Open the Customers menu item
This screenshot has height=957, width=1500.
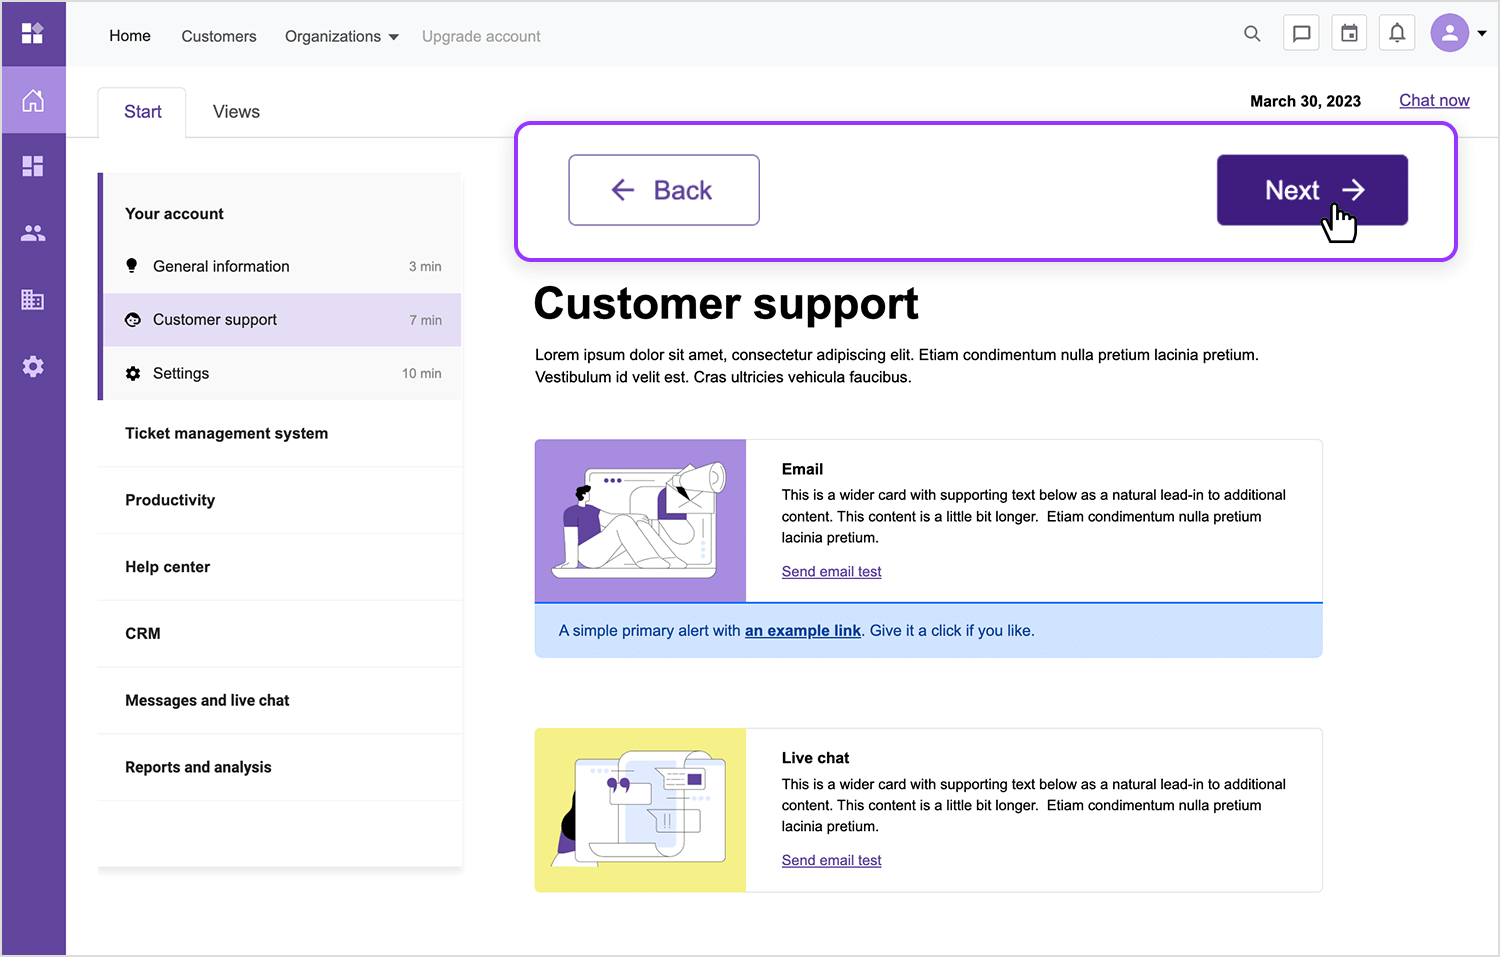pos(219,36)
